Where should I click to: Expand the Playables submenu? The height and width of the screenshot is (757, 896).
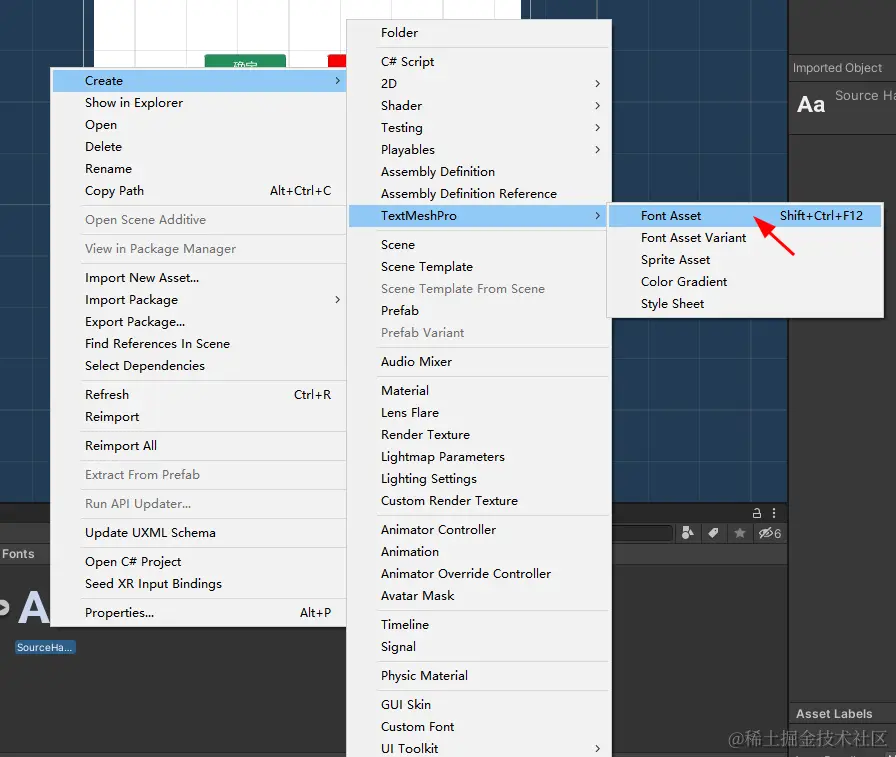pyautogui.click(x=597, y=150)
